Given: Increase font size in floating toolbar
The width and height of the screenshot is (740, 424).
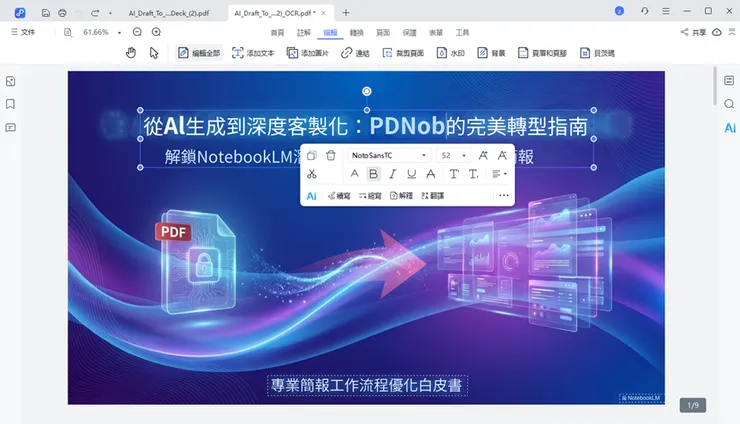Looking at the screenshot, I should point(483,155).
